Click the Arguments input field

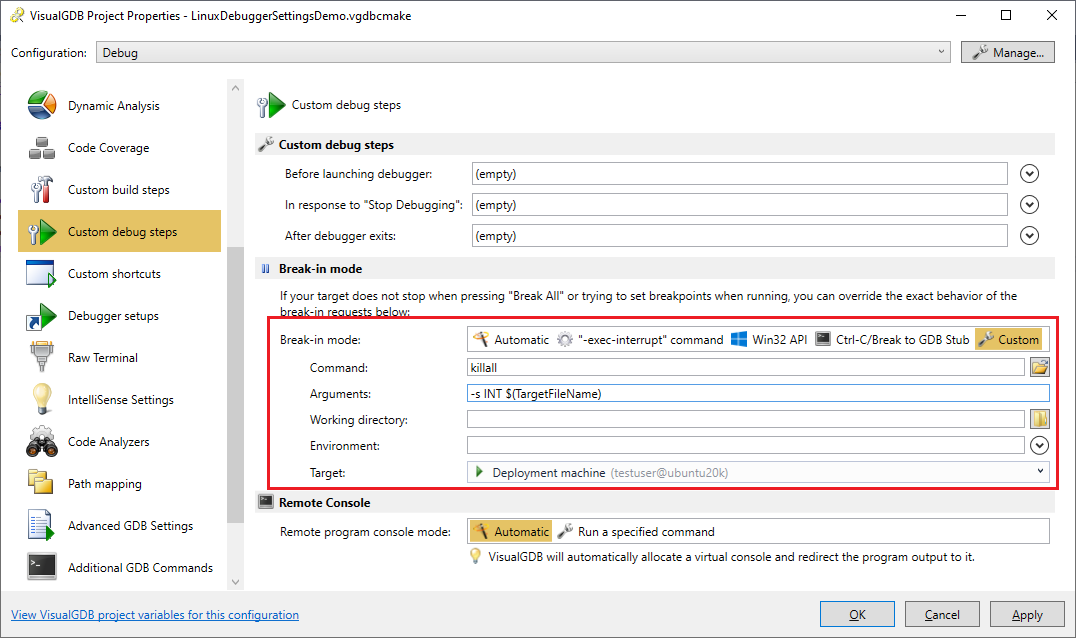(x=758, y=393)
